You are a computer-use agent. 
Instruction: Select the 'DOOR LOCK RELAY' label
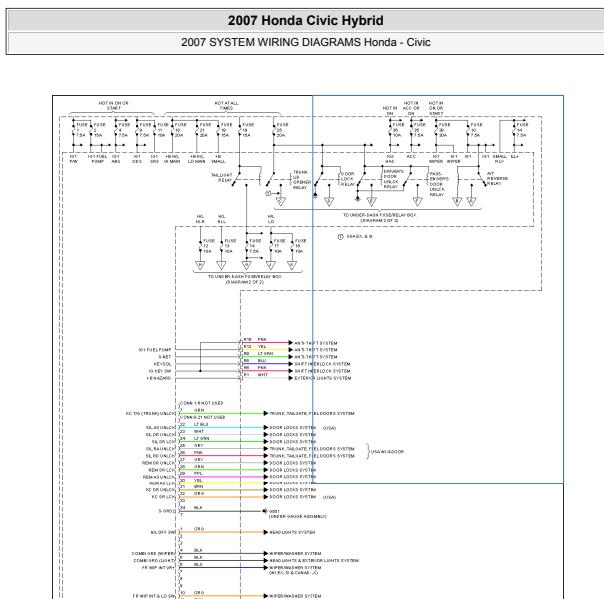(x=347, y=179)
